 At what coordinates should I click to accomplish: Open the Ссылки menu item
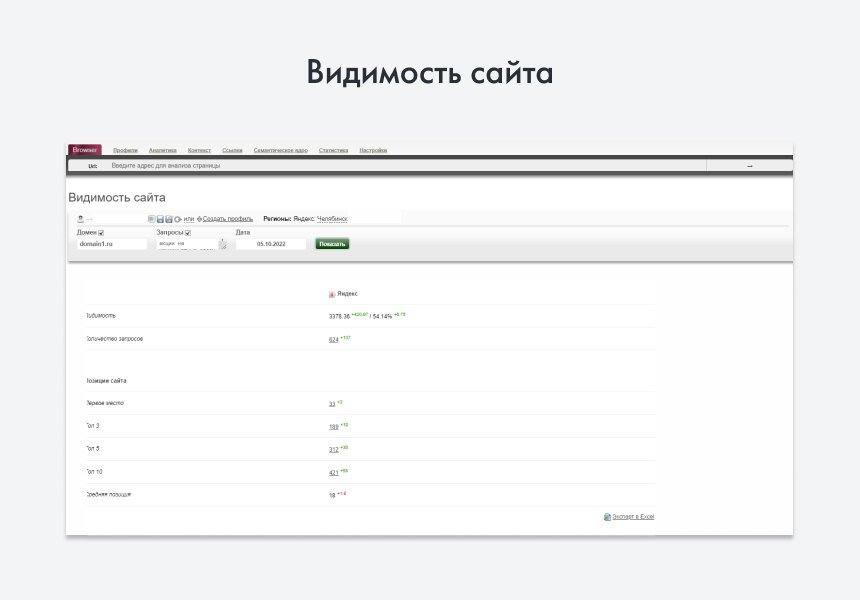232,150
